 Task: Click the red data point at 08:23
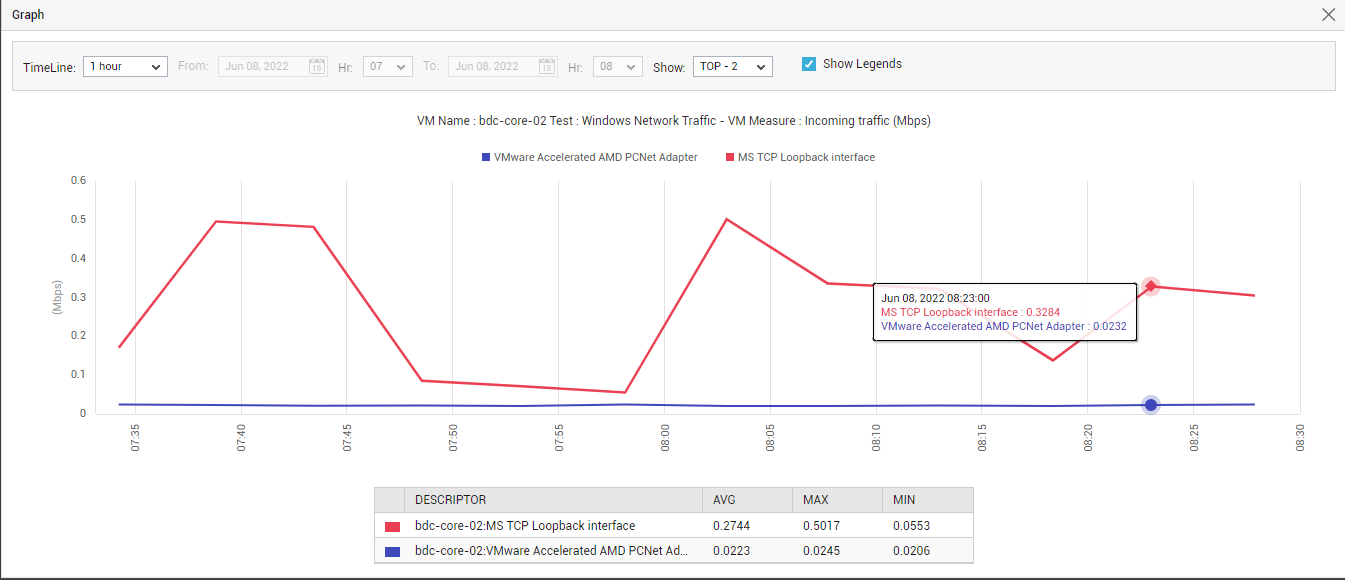click(x=1151, y=287)
